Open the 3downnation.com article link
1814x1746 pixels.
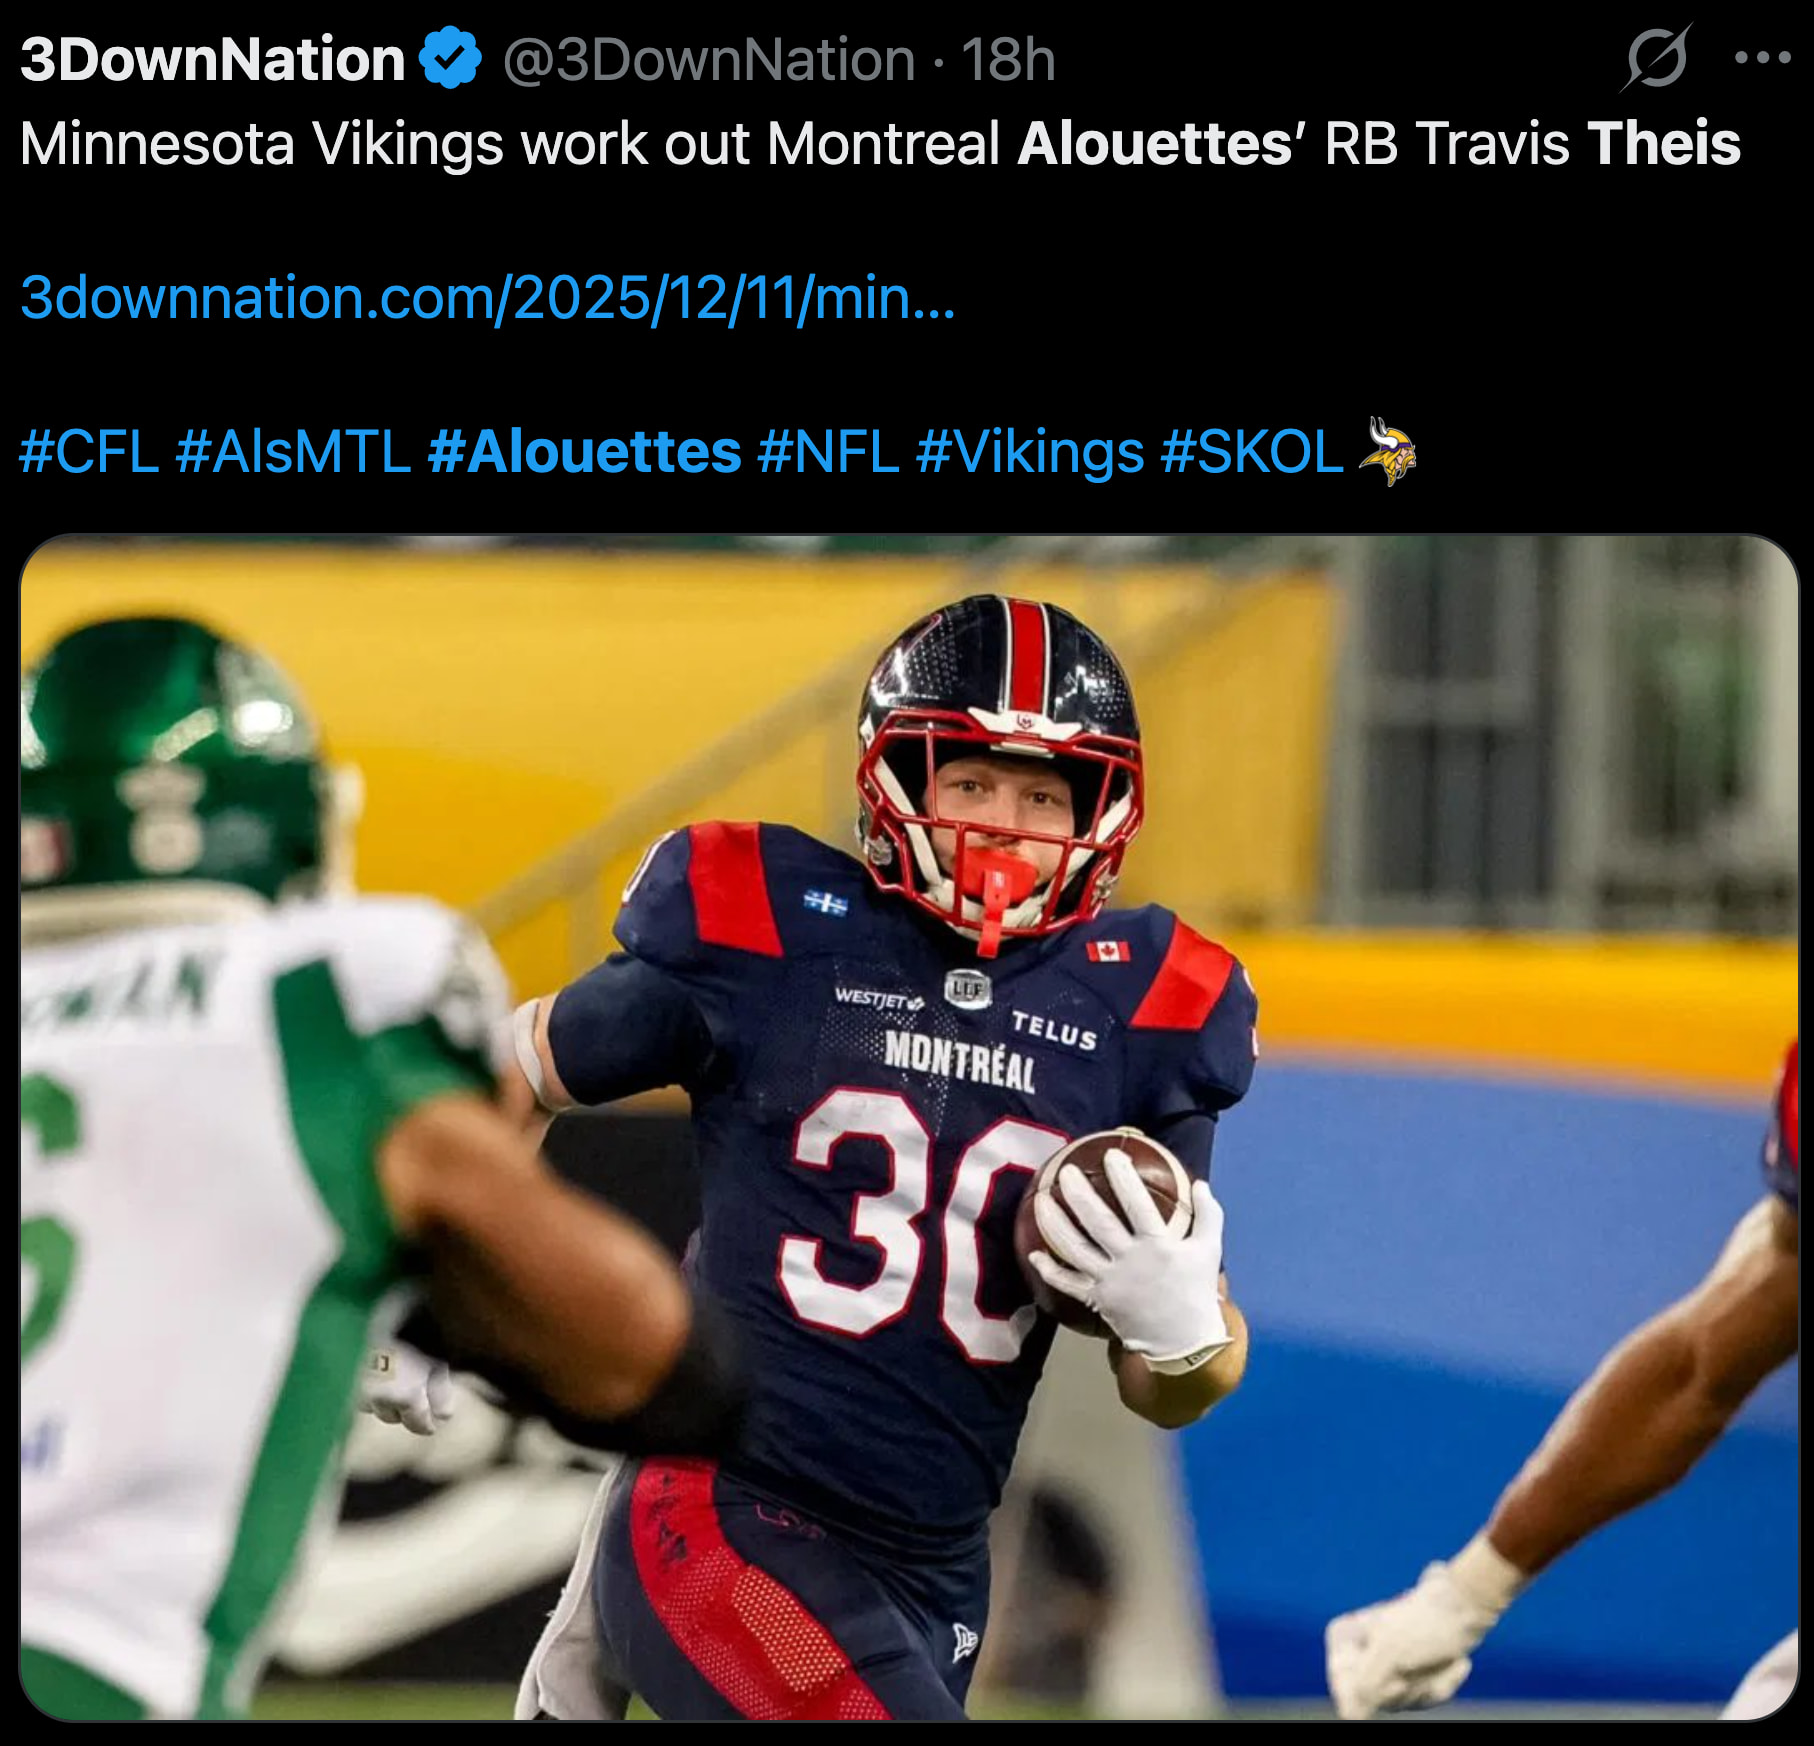(488, 297)
